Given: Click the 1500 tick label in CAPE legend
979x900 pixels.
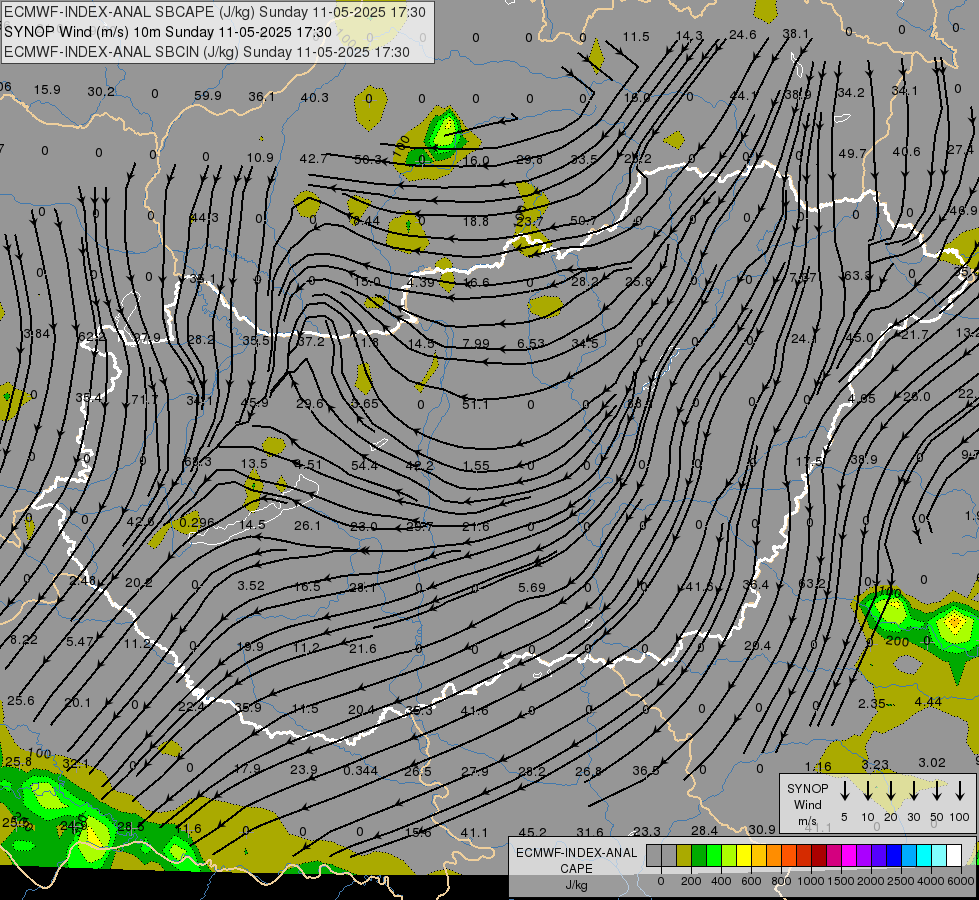Looking at the screenshot, I should 841,881.
